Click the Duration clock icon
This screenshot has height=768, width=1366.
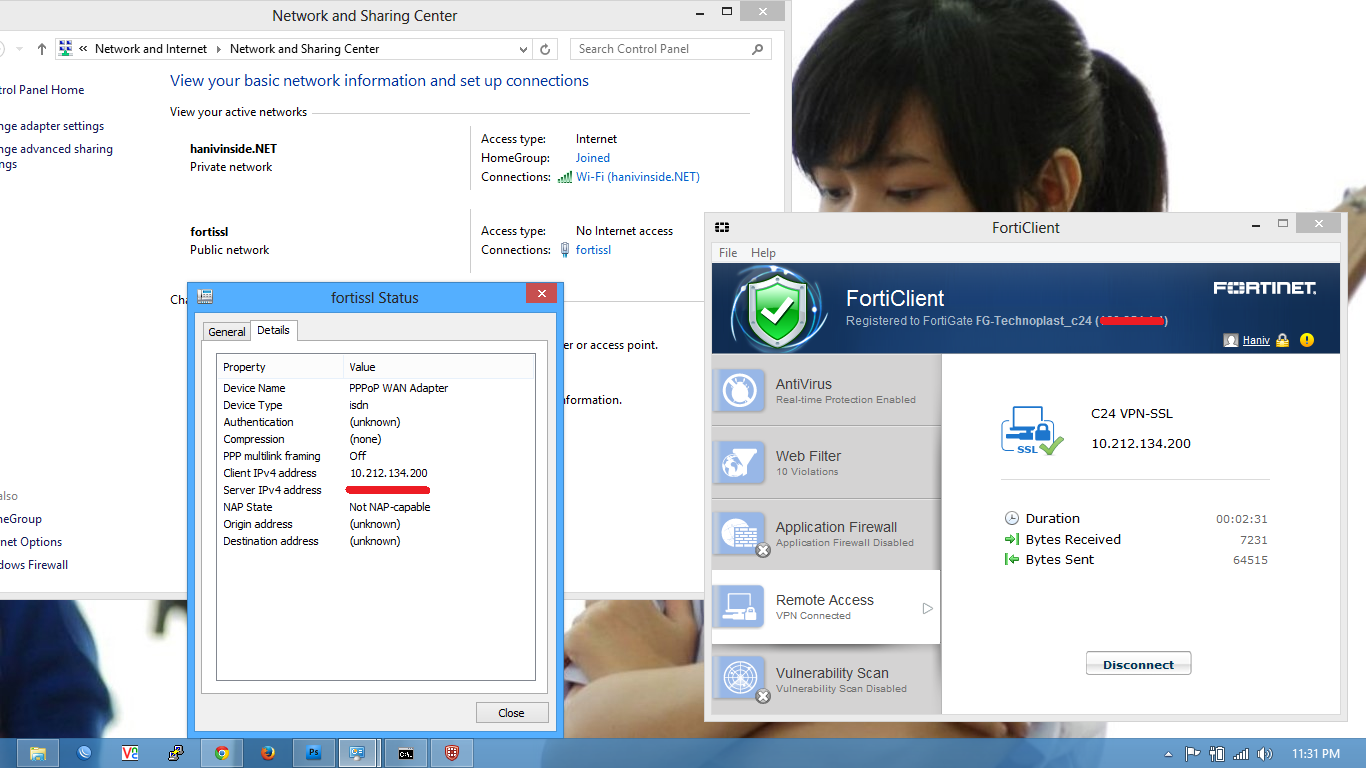1012,518
